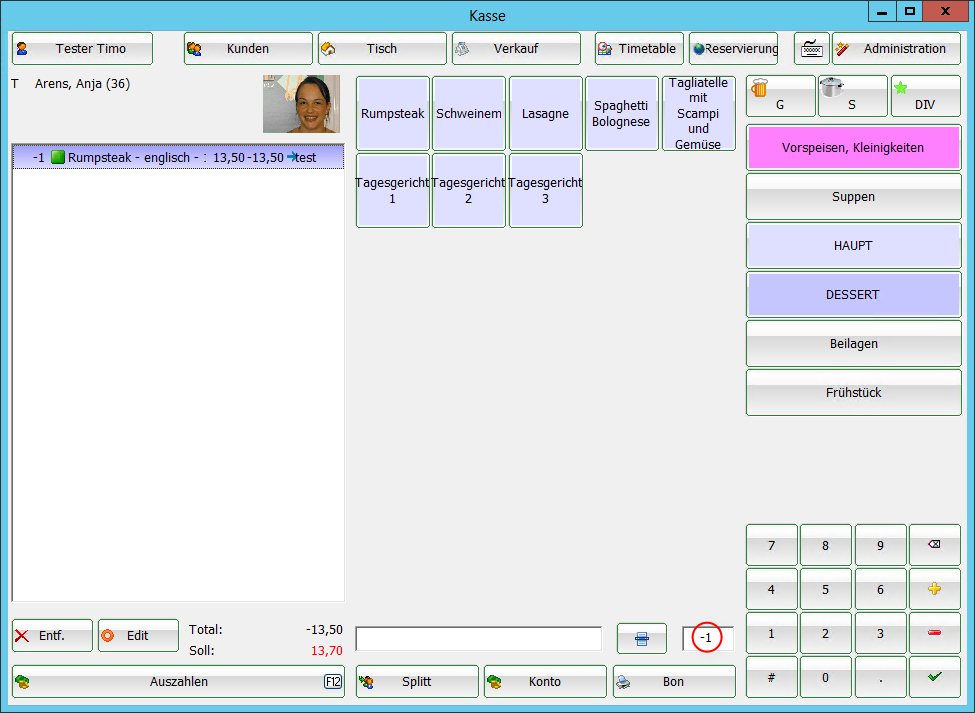Click the yellow plus key on numpad
This screenshot has width=975, height=713.
coord(935,589)
